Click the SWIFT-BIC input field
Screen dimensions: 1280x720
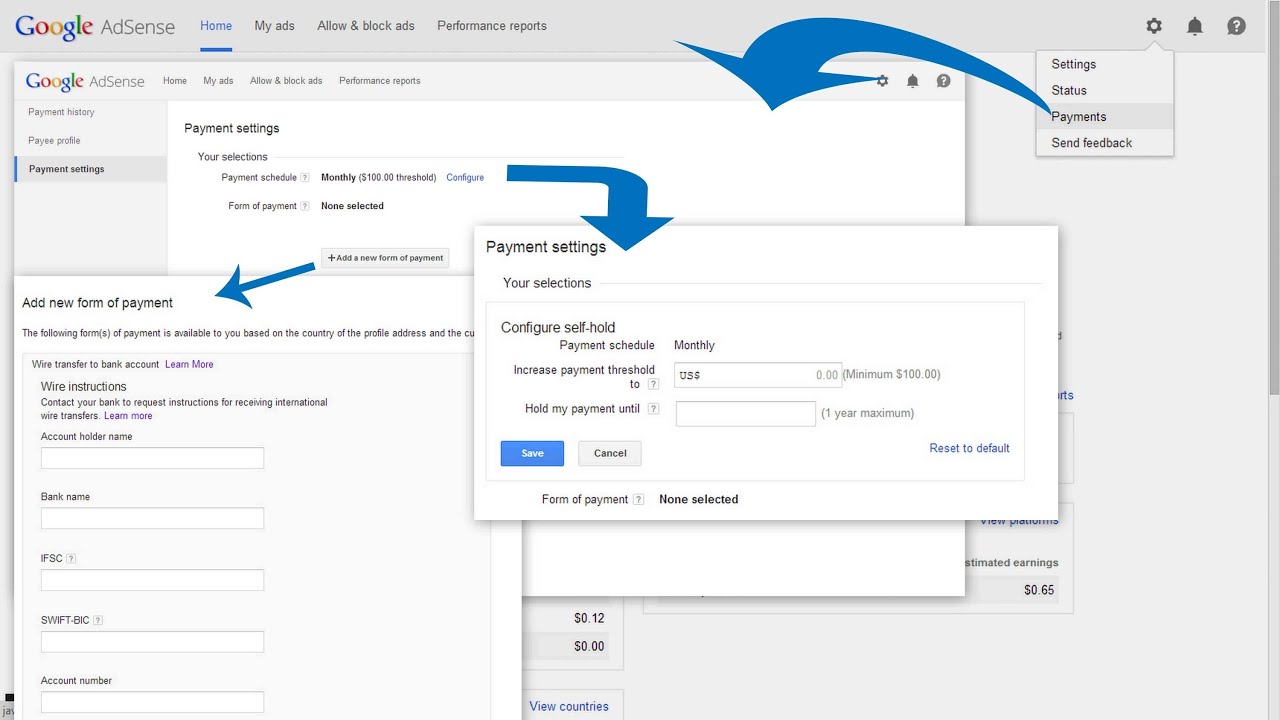[x=152, y=642]
